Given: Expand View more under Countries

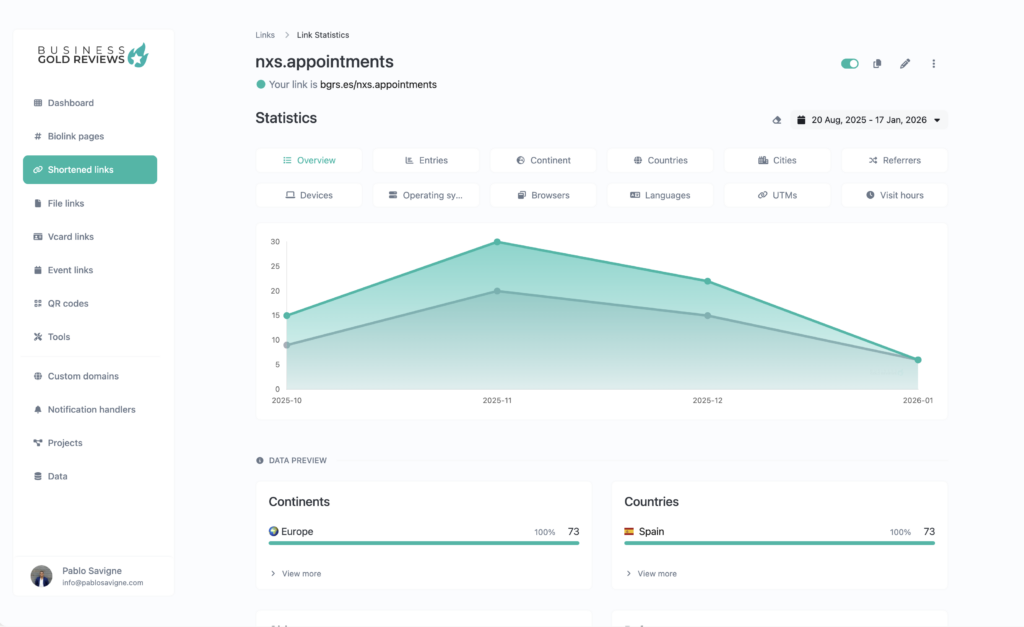Looking at the screenshot, I should coord(652,573).
